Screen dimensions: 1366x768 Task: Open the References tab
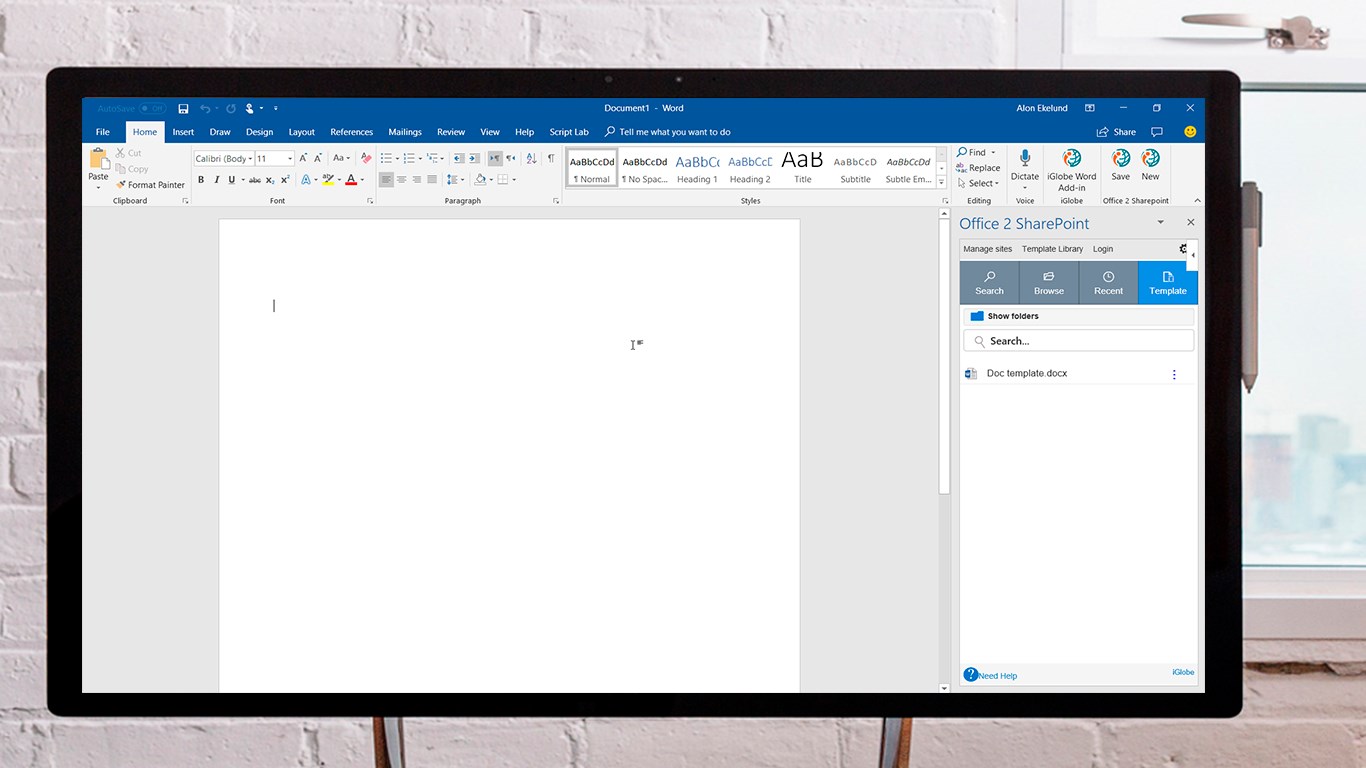[352, 132]
